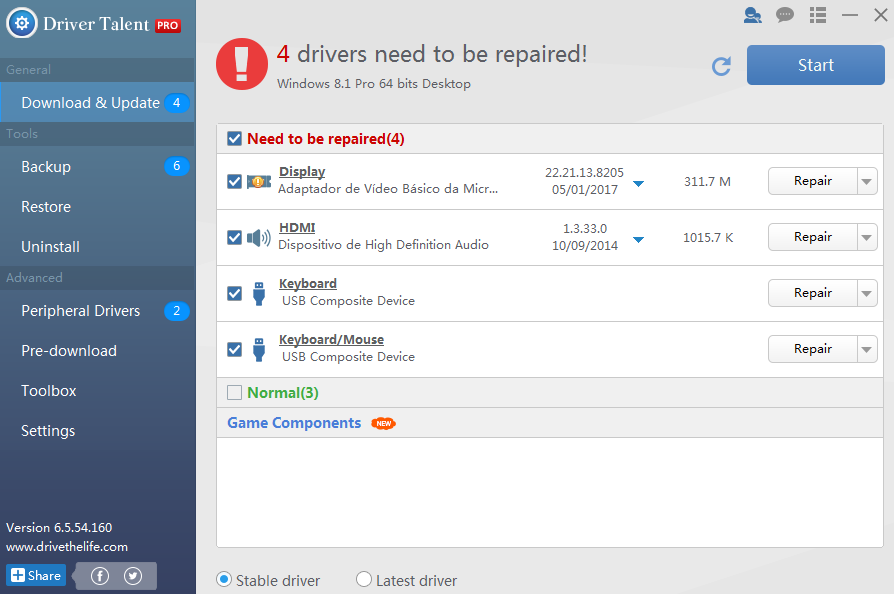Toggle the Need to be repaired checkbox

pos(234,139)
